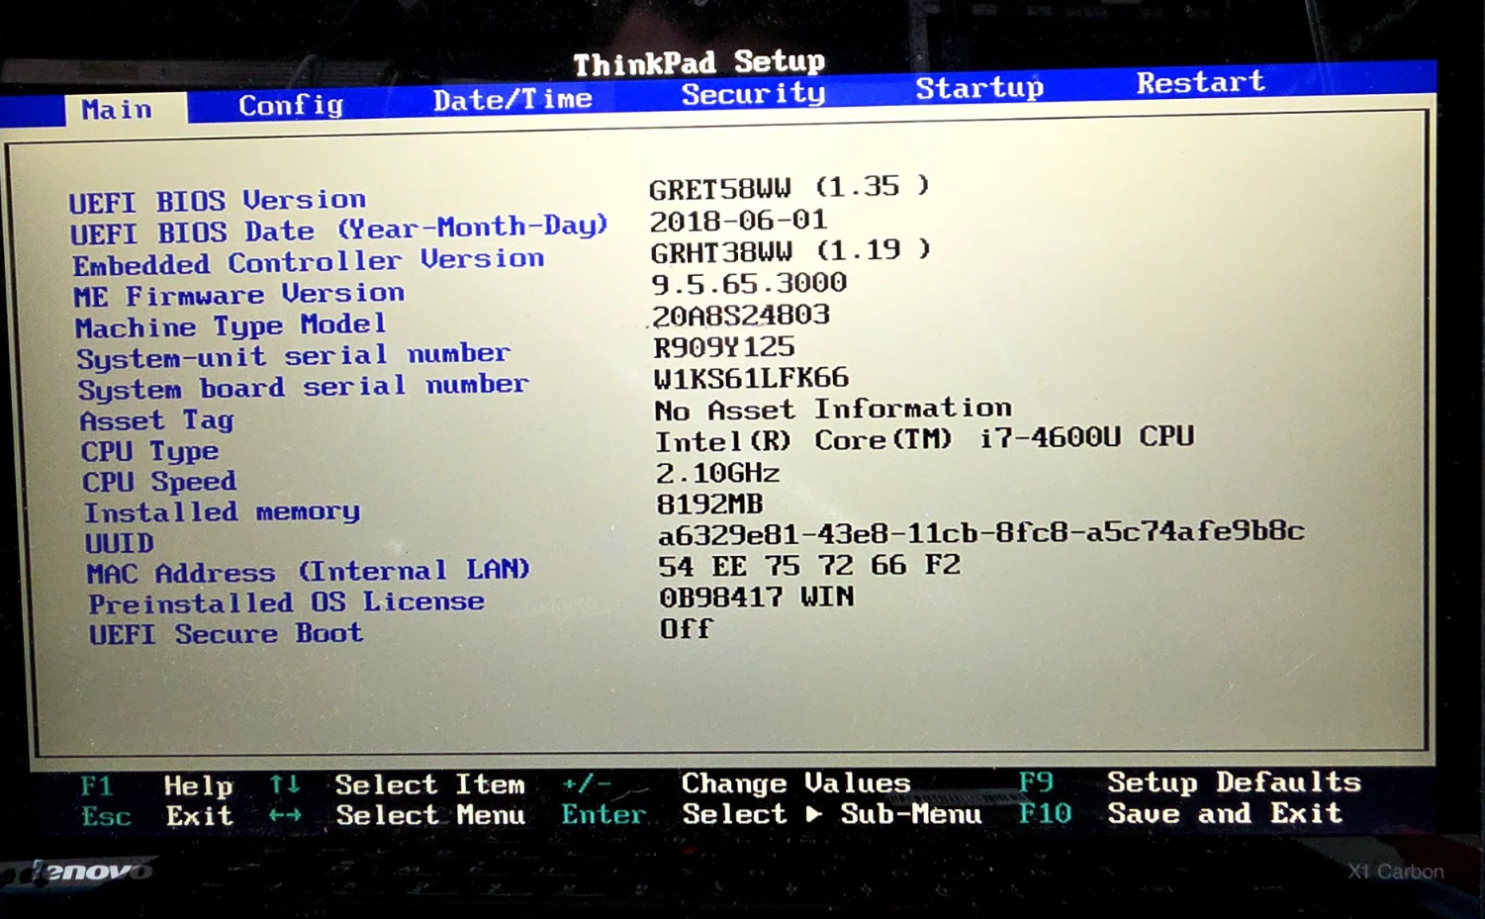Click the Installed memory label
This screenshot has height=919, width=1485.
click(222, 512)
